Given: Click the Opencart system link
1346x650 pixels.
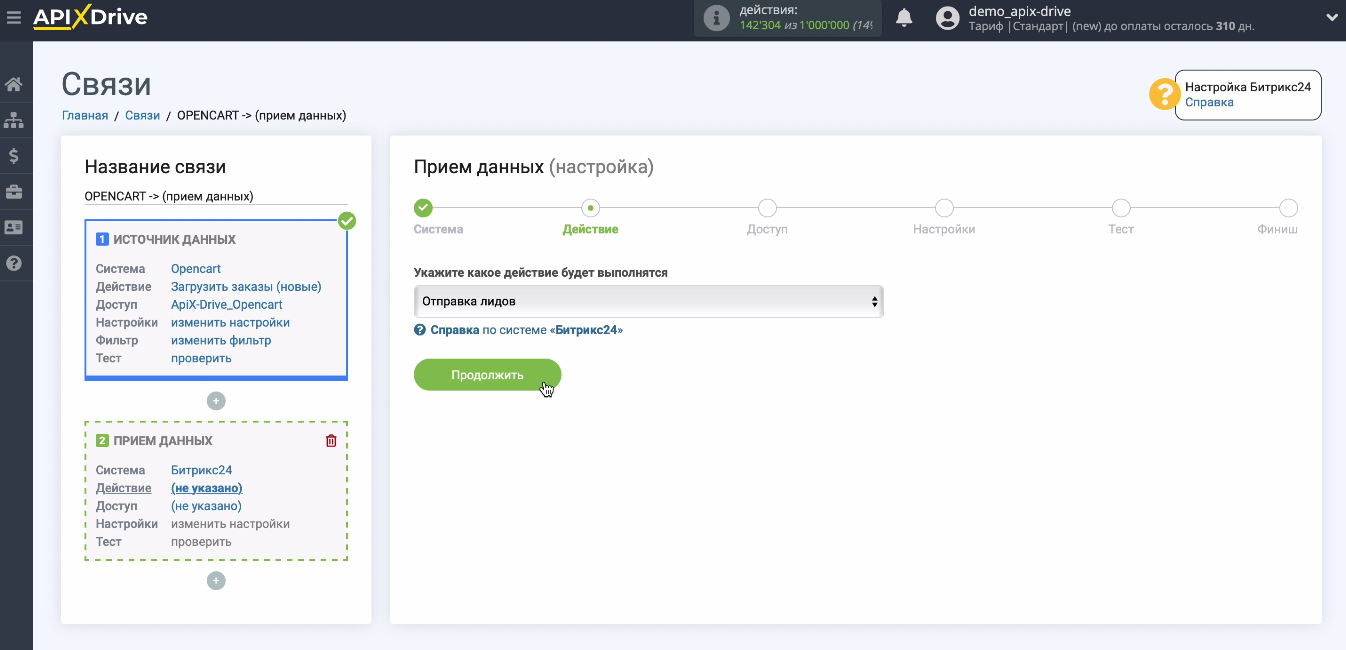Looking at the screenshot, I should coord(196,269).
